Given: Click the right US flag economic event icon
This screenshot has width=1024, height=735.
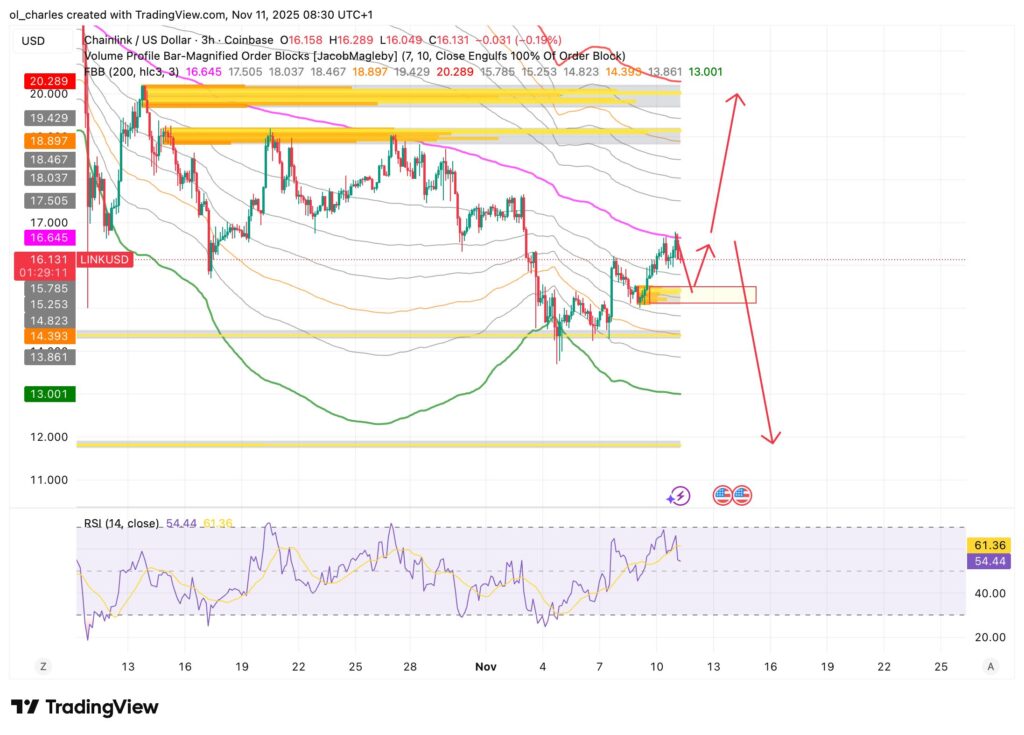Looking at the screenshot, I should pos(741,494).
